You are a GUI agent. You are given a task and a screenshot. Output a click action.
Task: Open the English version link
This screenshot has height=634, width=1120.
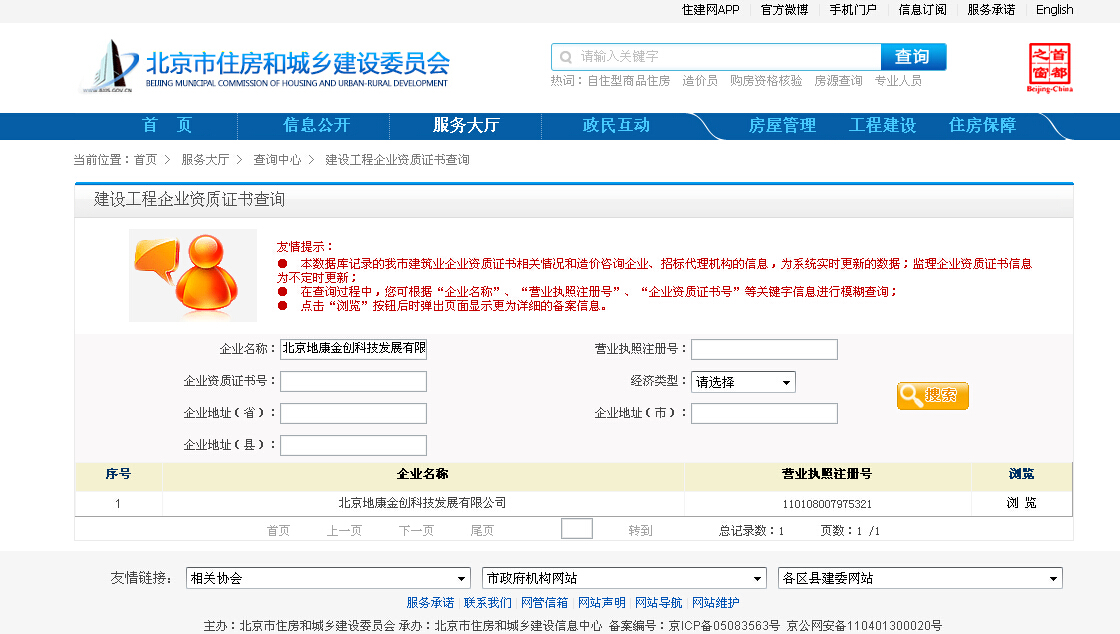pos(1054,10)
